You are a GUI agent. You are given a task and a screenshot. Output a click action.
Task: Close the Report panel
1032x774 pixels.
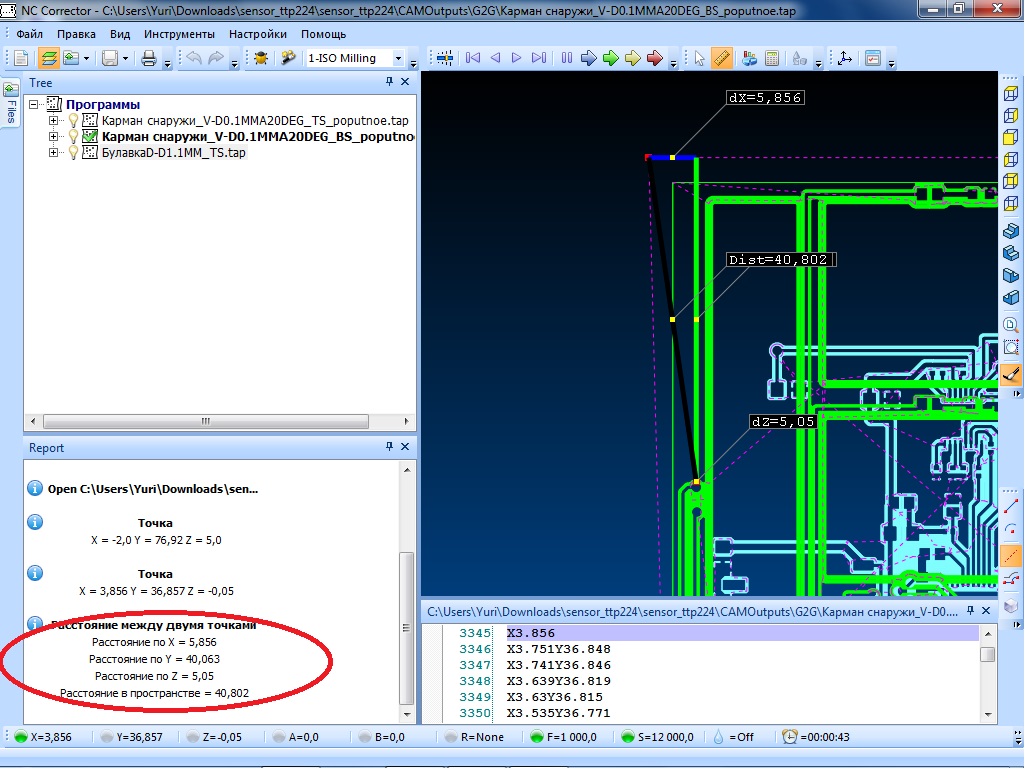pyautogui.click(x=405, y=448)
